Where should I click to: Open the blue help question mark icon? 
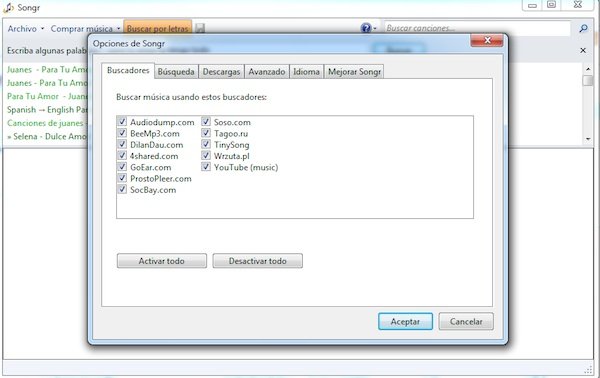coord(365,28)
